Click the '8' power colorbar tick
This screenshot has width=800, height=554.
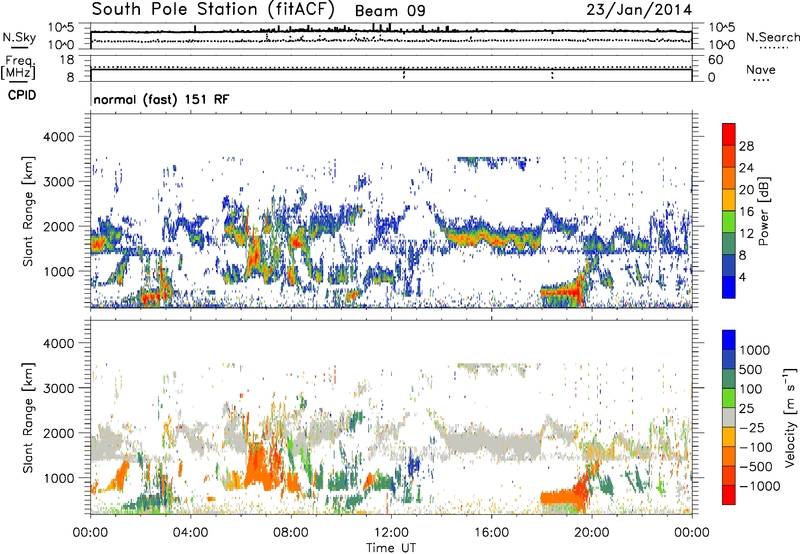click(x=743, y=255)
